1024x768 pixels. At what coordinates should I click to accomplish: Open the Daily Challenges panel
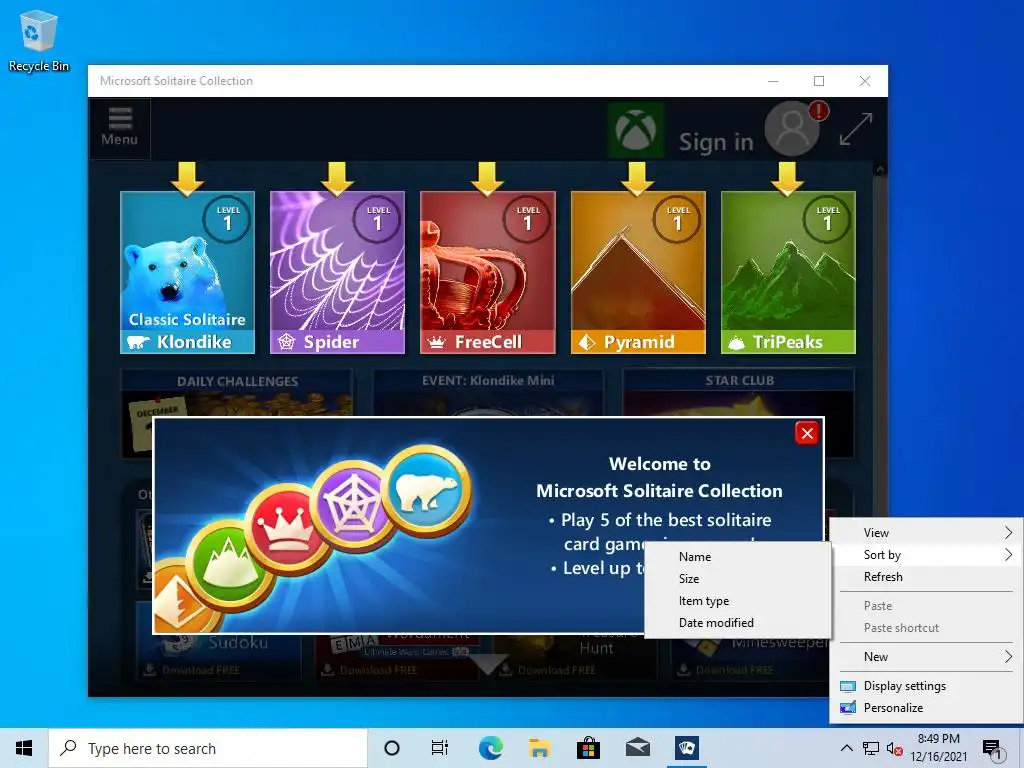237,392
